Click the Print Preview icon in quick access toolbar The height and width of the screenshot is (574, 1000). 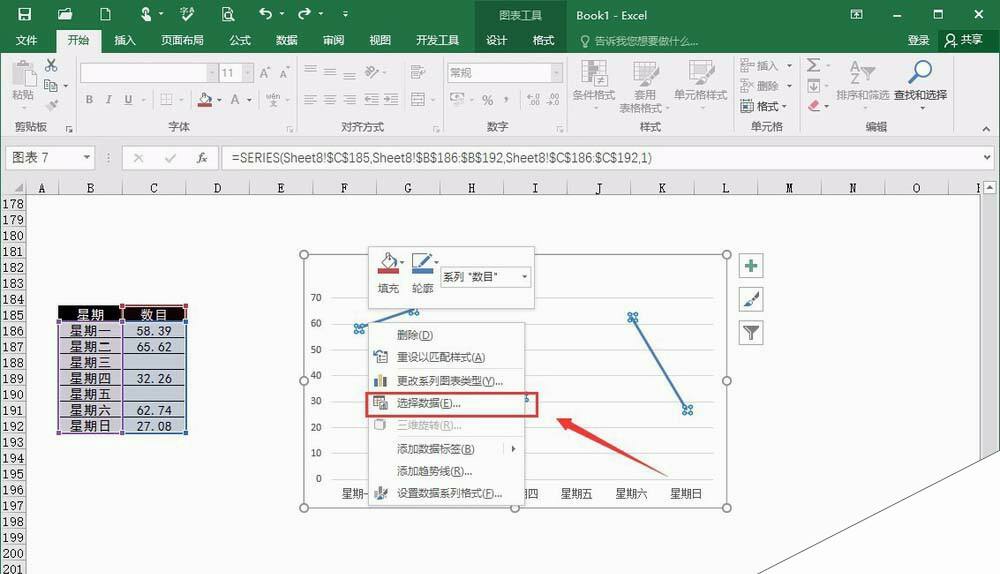228,14
